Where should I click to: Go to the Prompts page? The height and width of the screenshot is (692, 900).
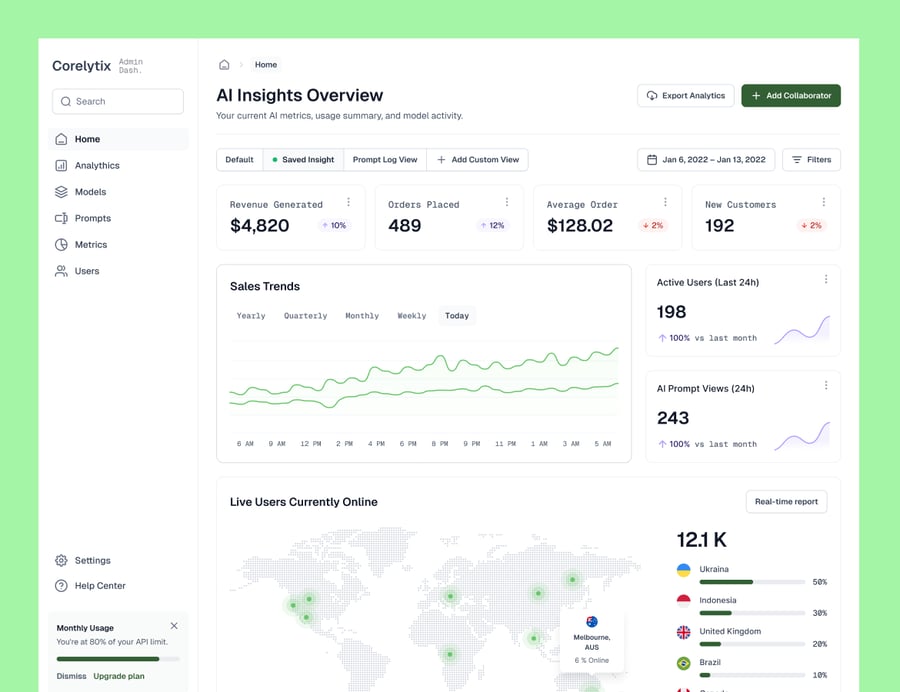point(92,218)
